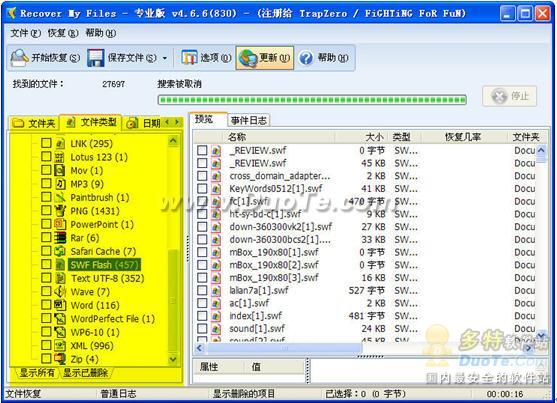This screenshot has width=557, height=403.
Task: Click the Rar archive icon
Action: 60,238
